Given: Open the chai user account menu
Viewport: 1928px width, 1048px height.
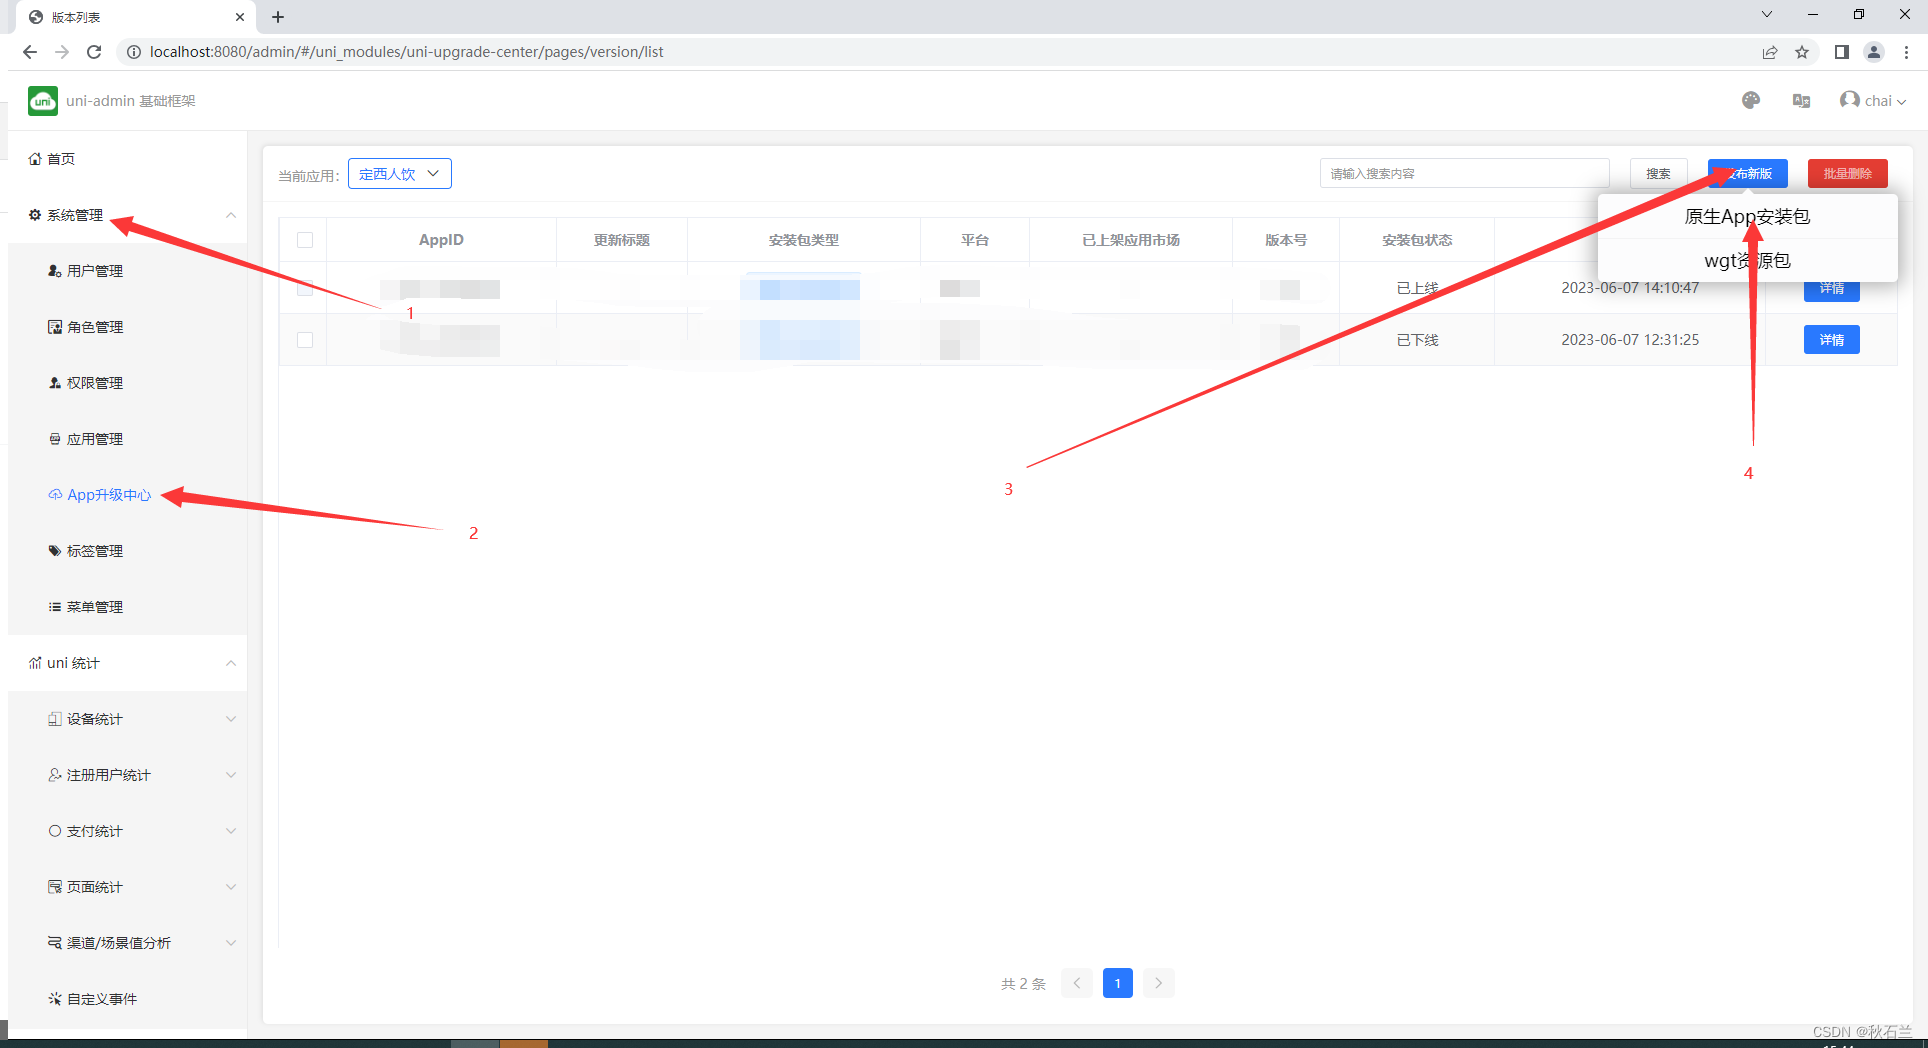Looking at the screenshot, I should [1873, 100].
